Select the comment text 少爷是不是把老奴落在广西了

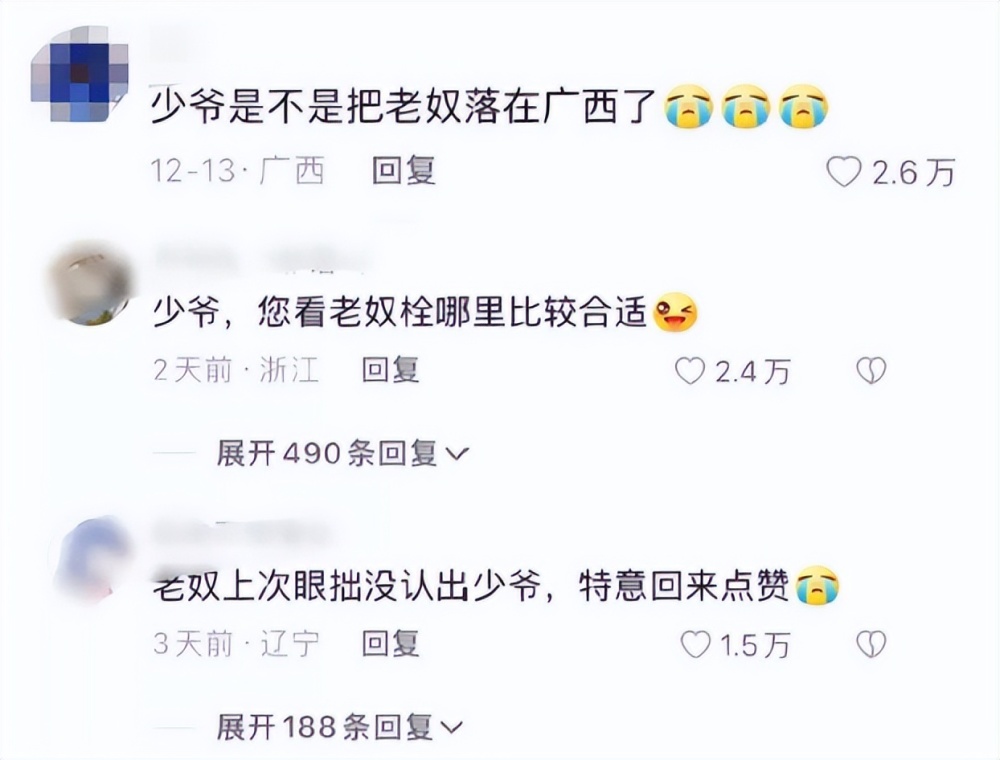(x=404, y=106)
